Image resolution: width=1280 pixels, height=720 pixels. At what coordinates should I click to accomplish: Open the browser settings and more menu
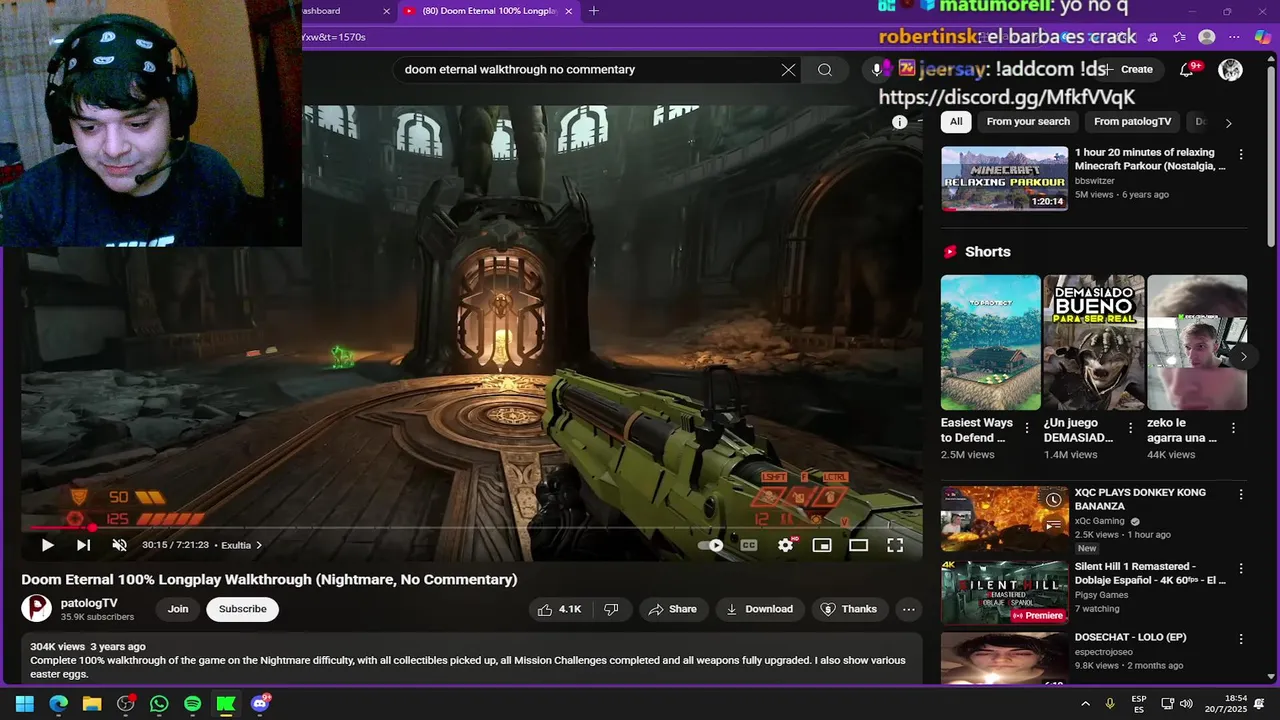pos(1234,37)
